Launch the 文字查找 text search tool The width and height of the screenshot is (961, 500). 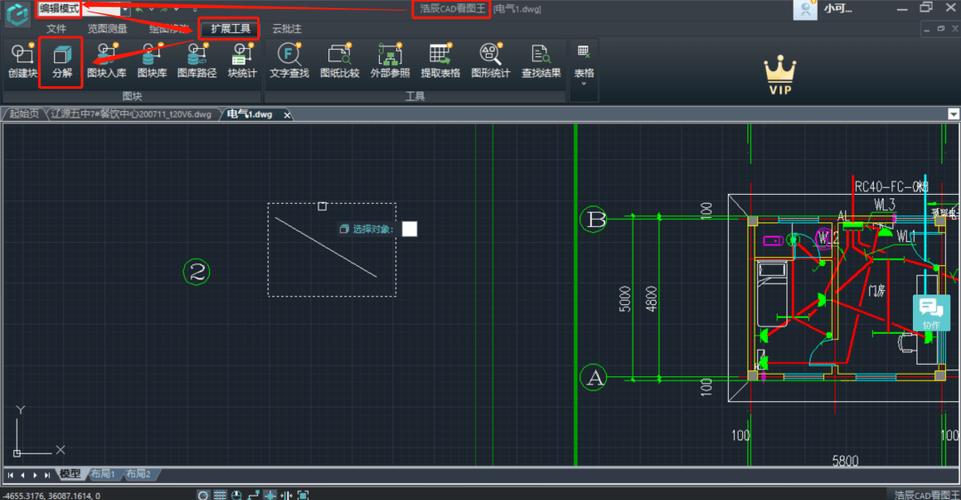(289, 59)
